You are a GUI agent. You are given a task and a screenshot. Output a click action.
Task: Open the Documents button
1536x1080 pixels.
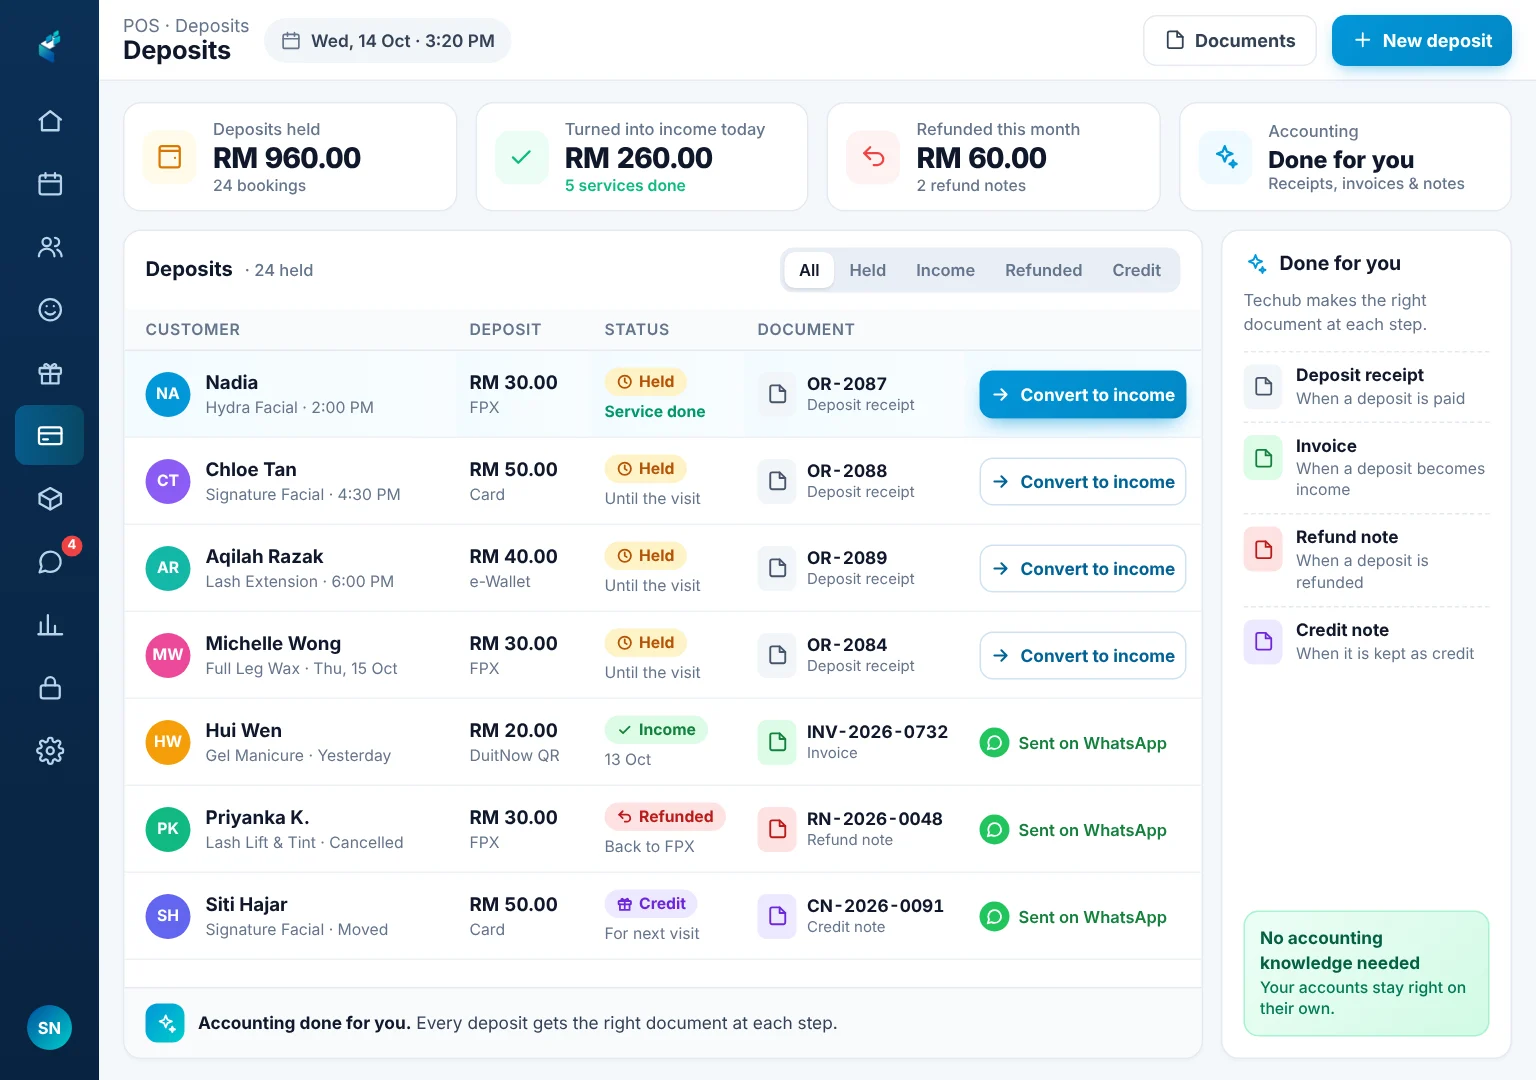point(1230,41)
